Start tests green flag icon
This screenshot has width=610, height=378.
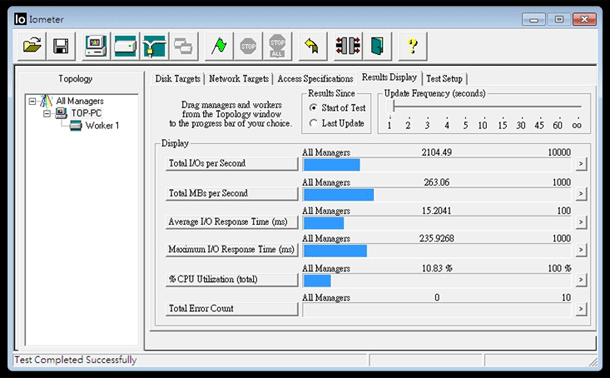click(219, 46)
